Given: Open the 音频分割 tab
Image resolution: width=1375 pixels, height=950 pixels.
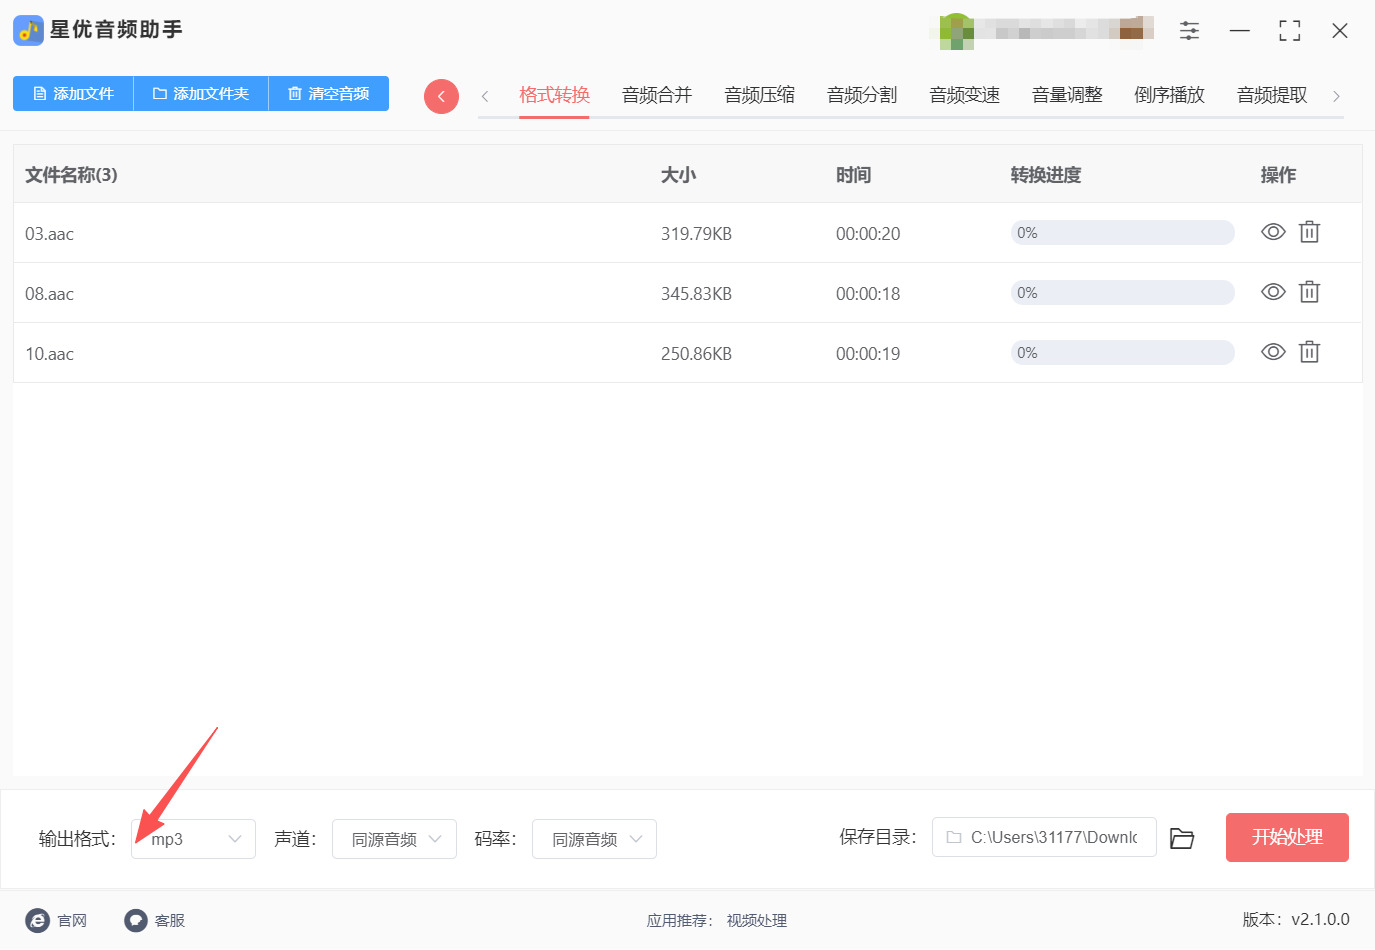Looking at the screenshot, I should (x=862, y=95).
